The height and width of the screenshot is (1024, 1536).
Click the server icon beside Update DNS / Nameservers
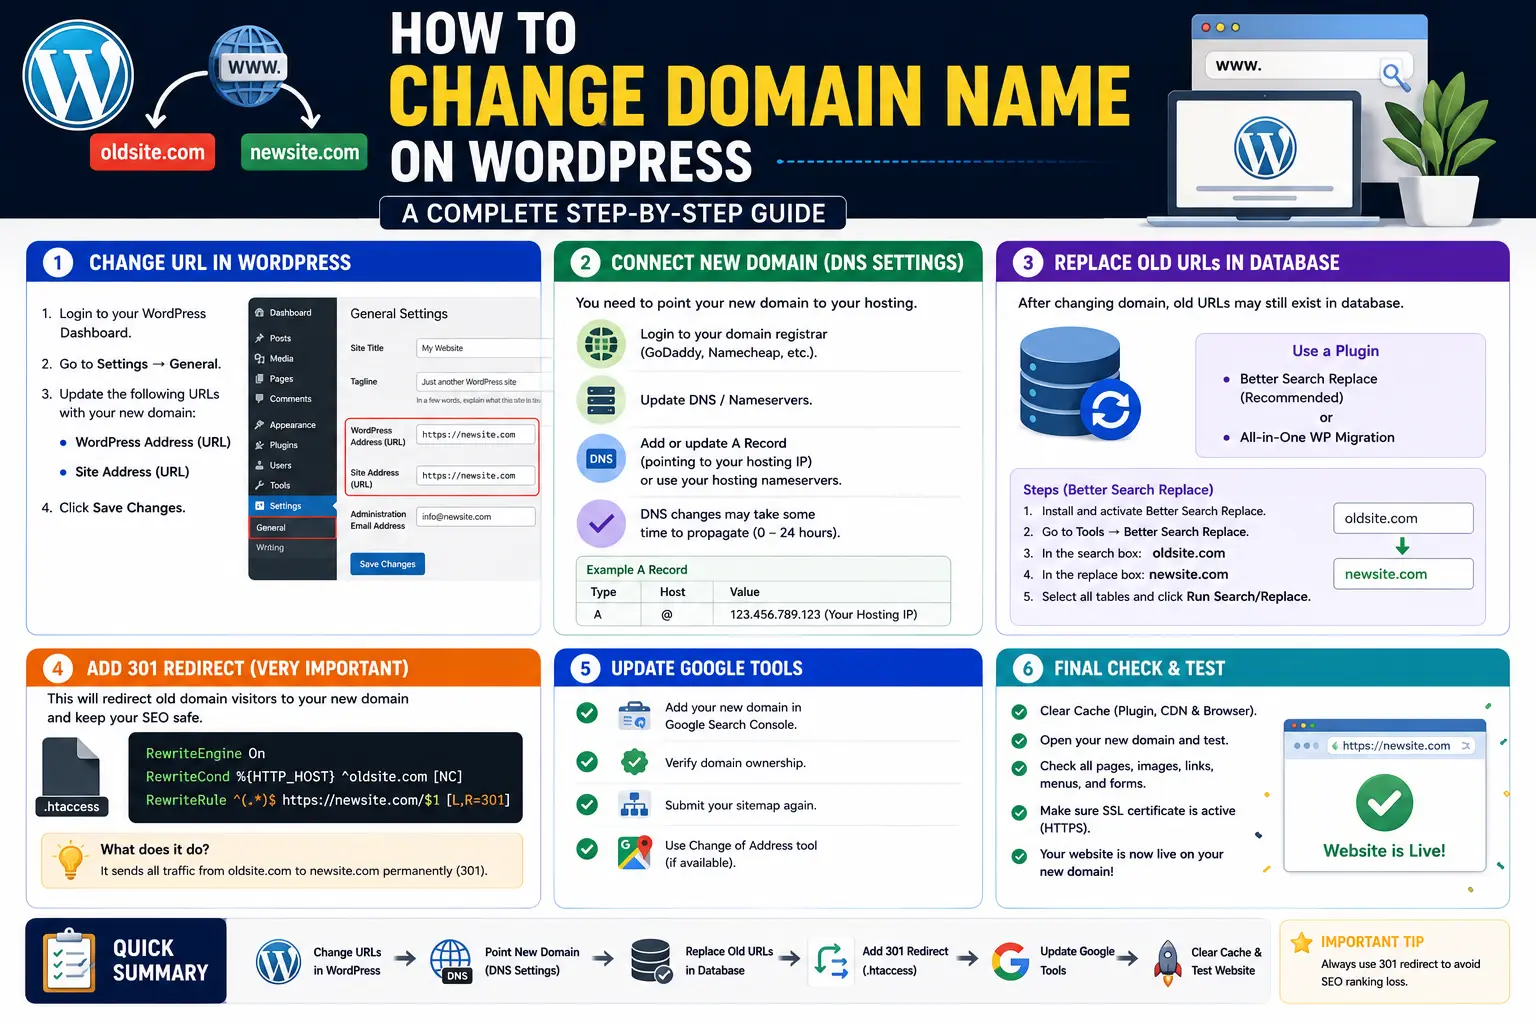click(601, 400)
